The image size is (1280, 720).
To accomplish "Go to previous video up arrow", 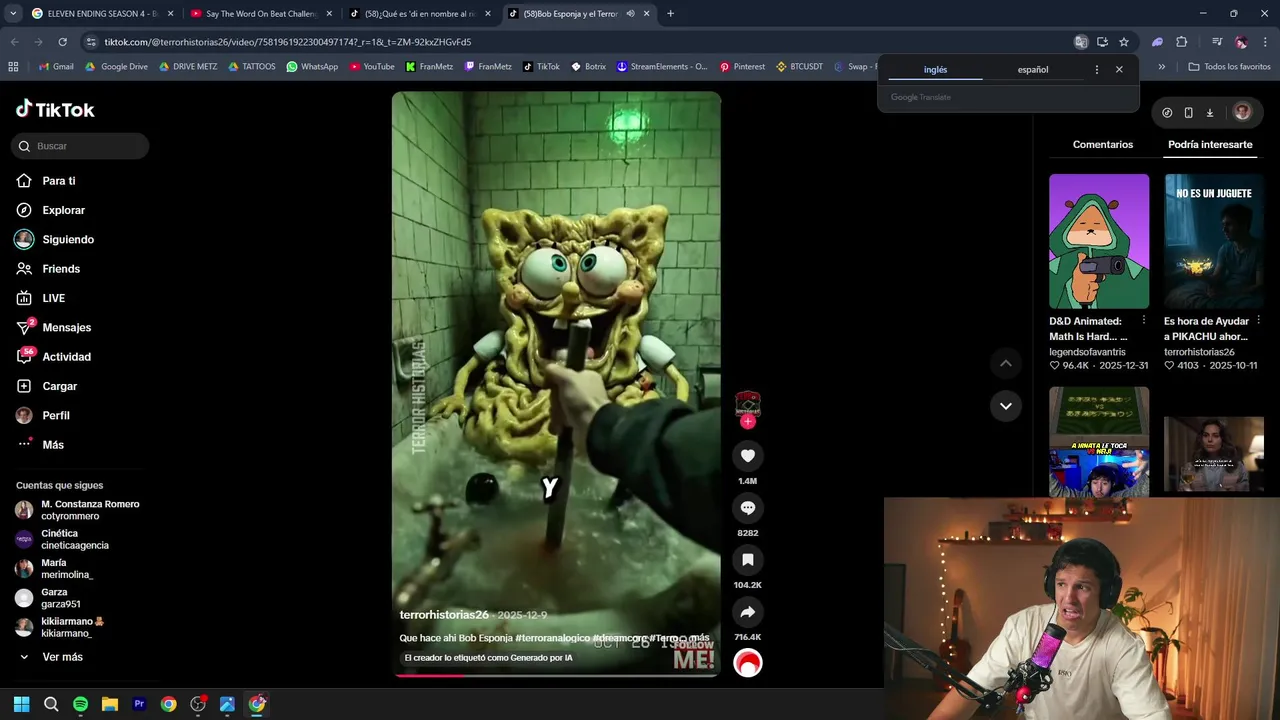I will click(1006, 363).
